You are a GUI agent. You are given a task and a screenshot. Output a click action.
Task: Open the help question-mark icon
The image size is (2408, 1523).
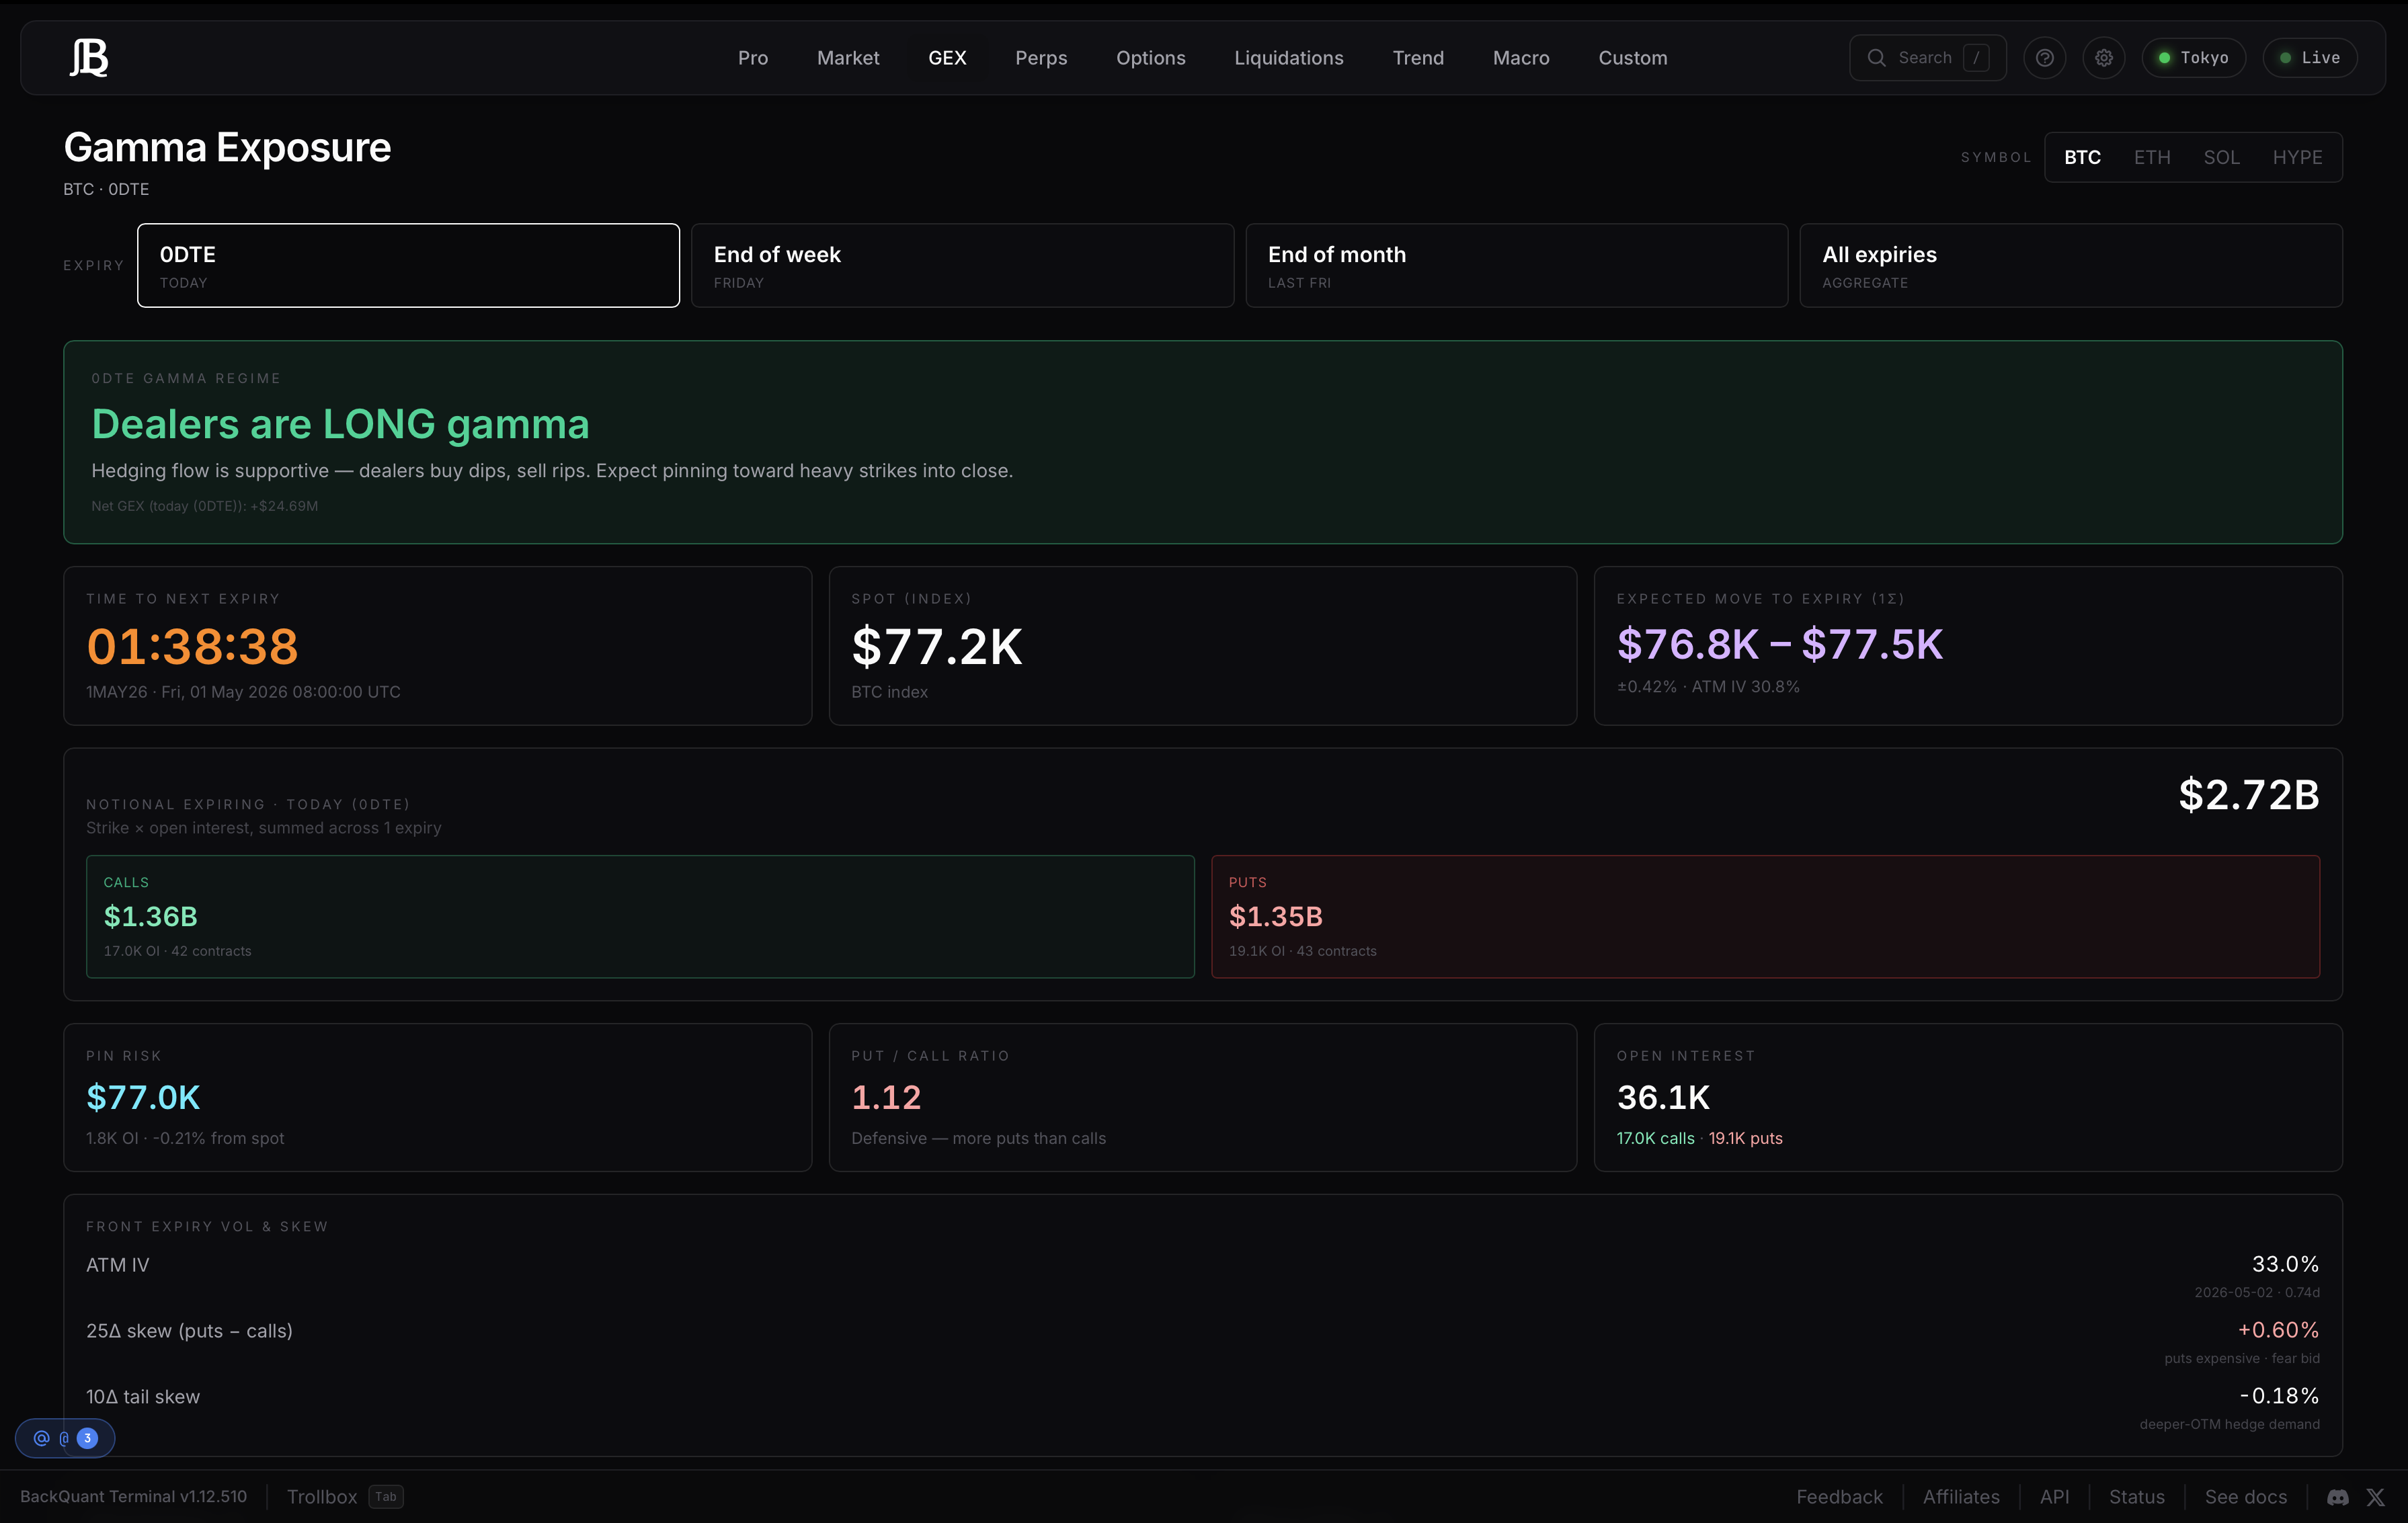(x=2045, y=58)
